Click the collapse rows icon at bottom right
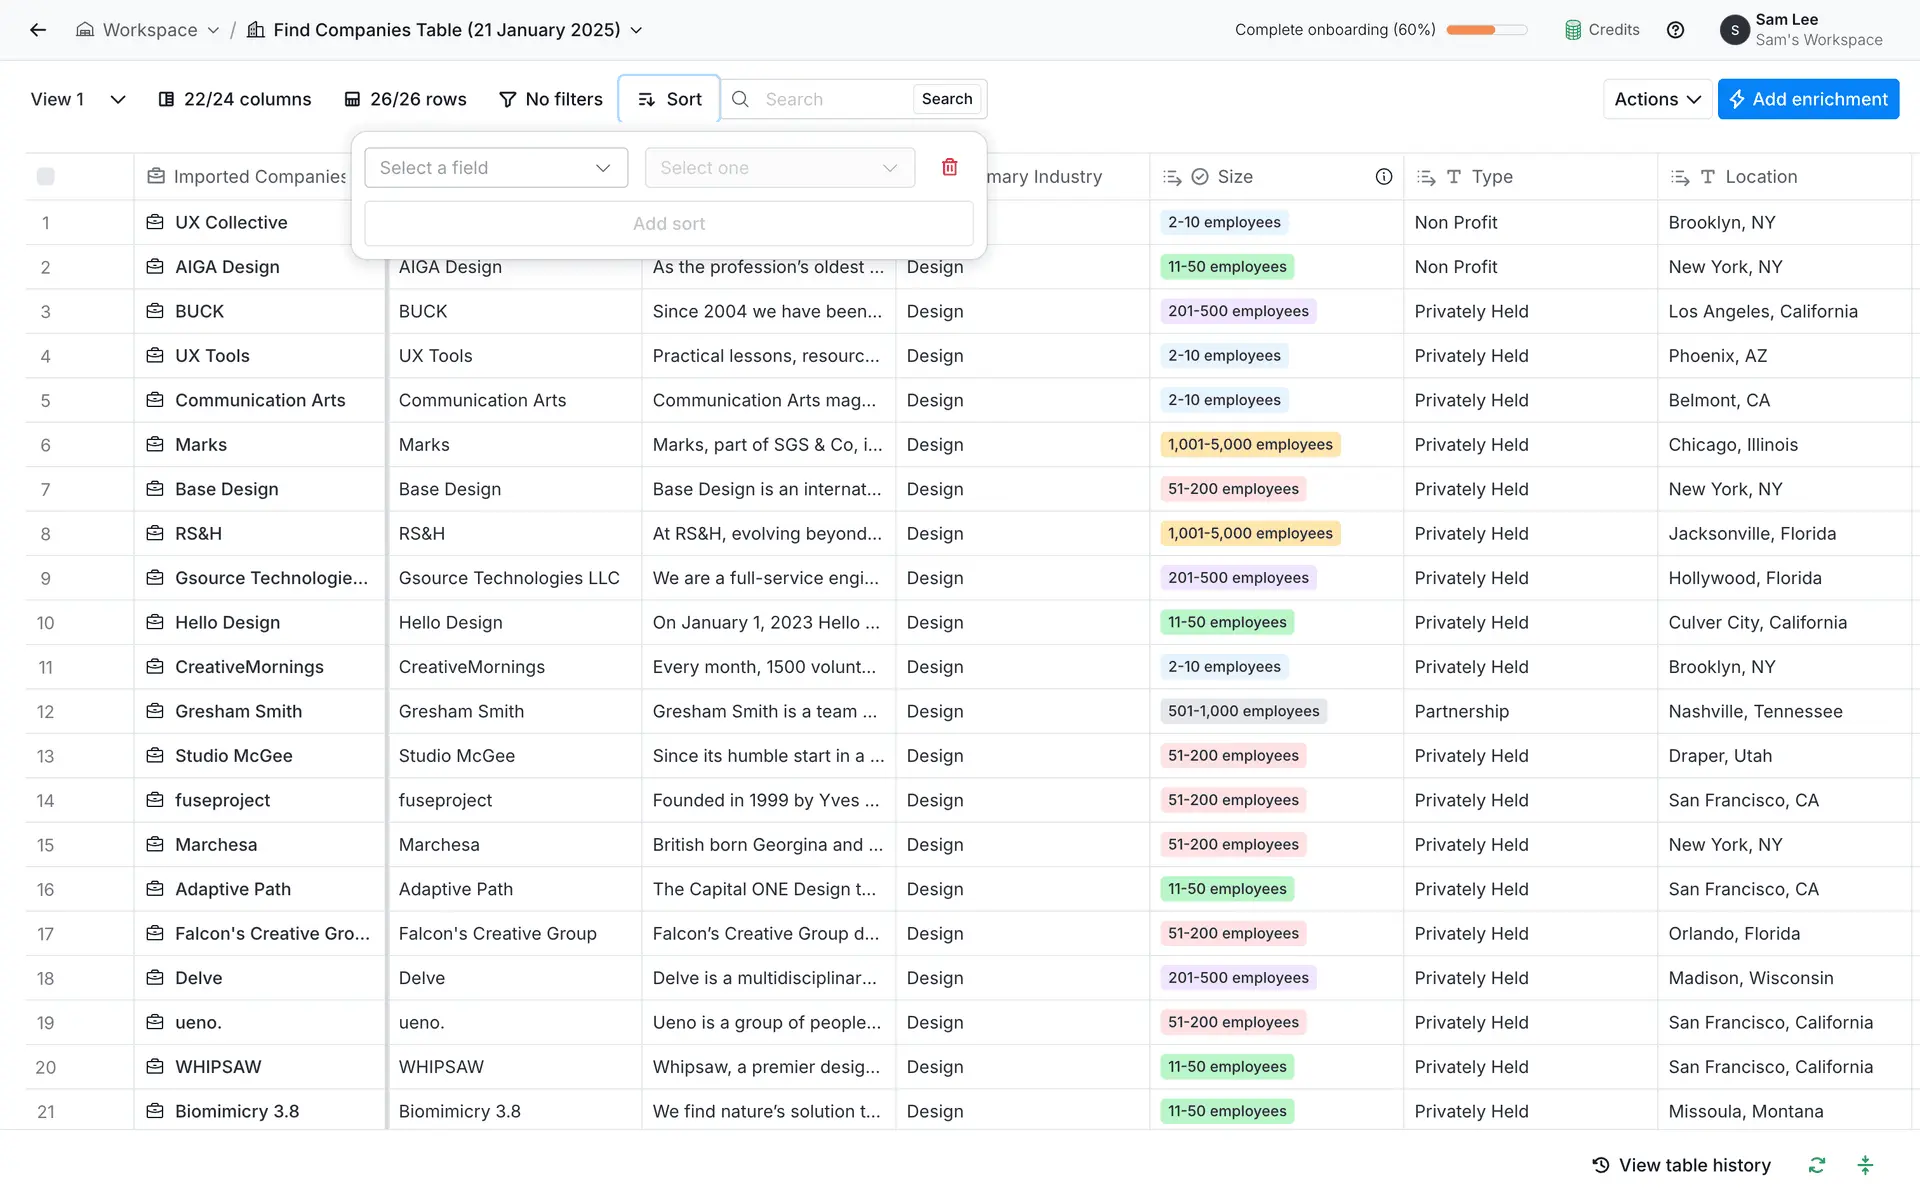 pyautogui.click(x=1864, y=1165)
